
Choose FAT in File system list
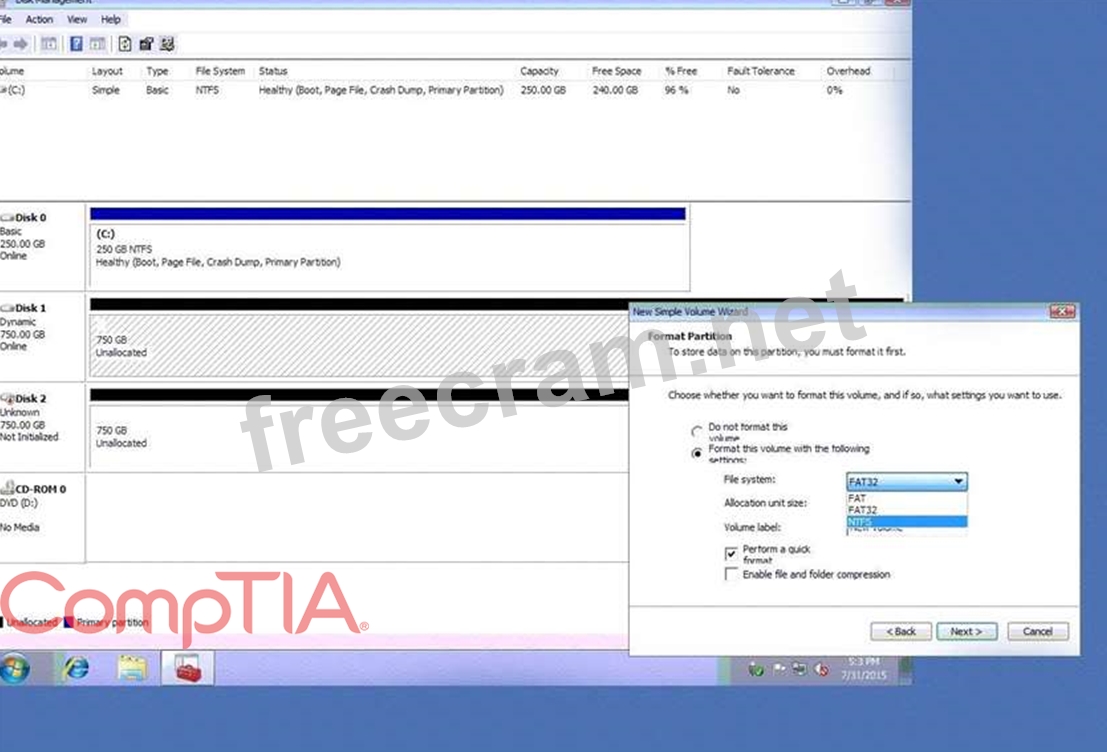[906, 498]
